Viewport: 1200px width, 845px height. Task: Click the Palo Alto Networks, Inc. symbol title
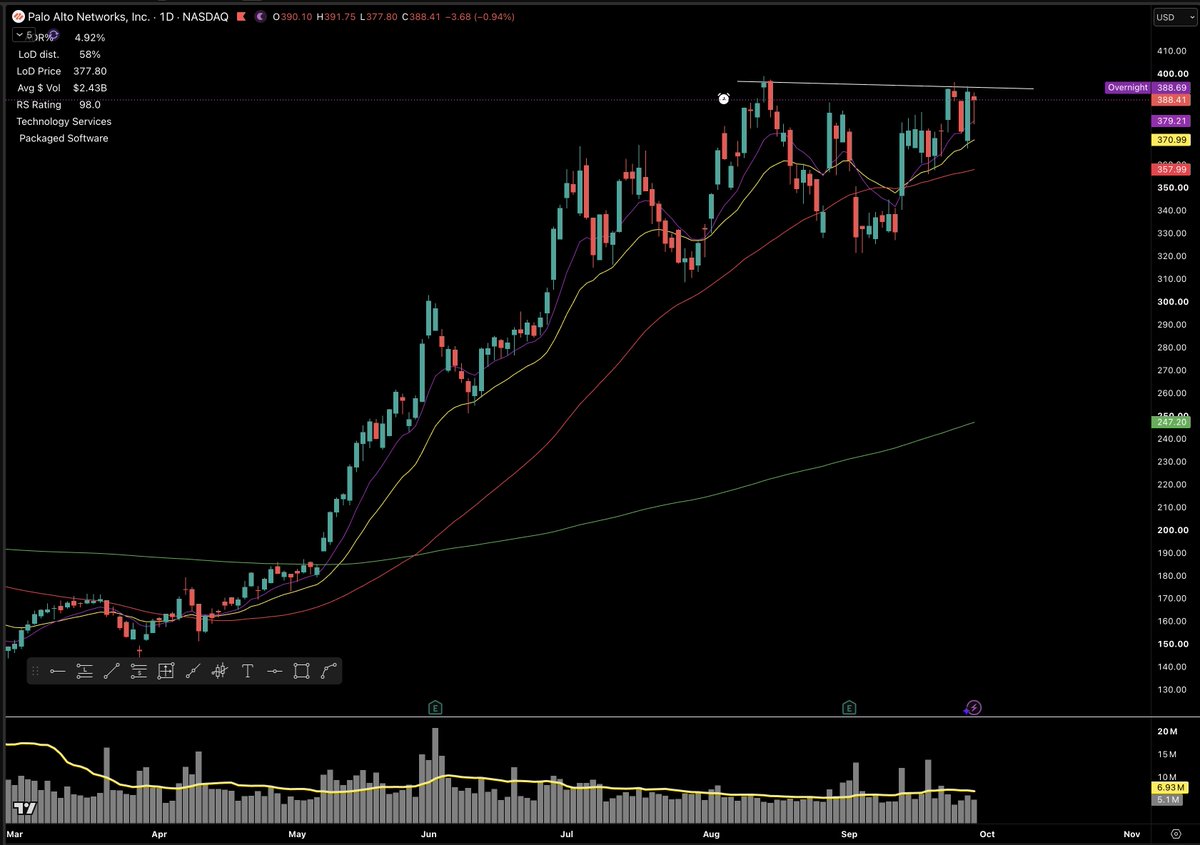pos(88,17)
